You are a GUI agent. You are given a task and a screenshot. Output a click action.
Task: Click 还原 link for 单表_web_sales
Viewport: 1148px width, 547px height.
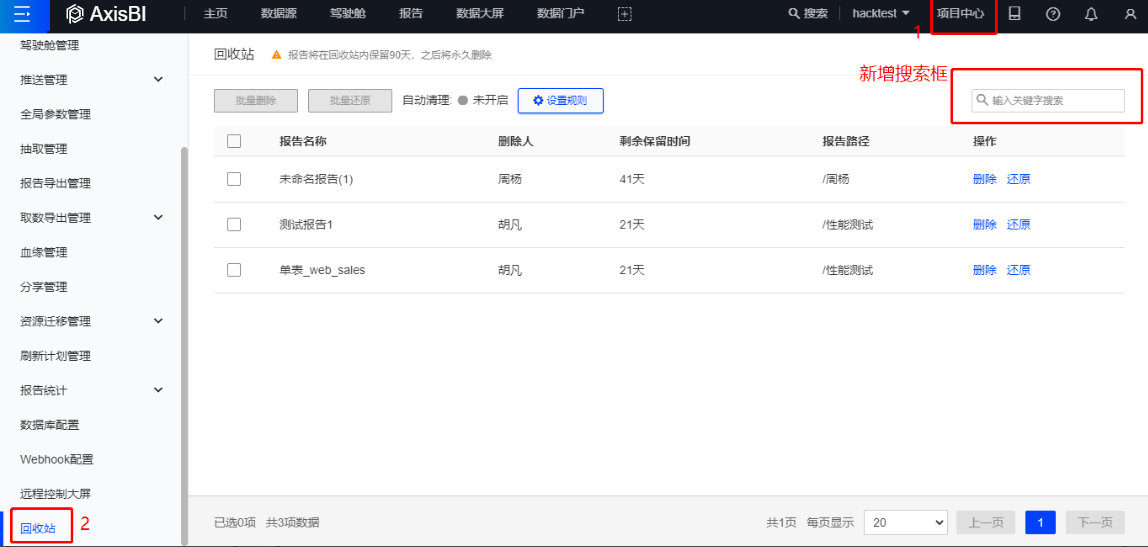[1018, 270]
